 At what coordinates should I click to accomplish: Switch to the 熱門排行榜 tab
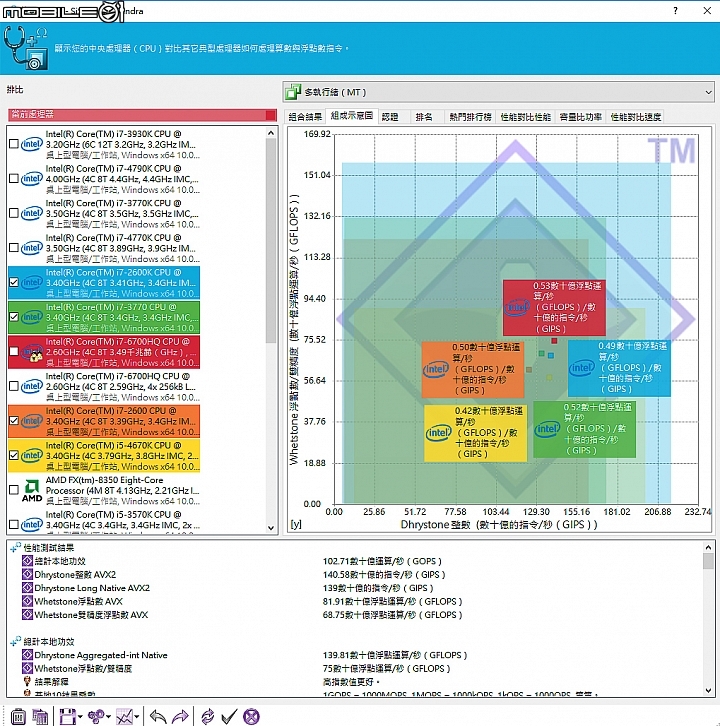[470, 117]
